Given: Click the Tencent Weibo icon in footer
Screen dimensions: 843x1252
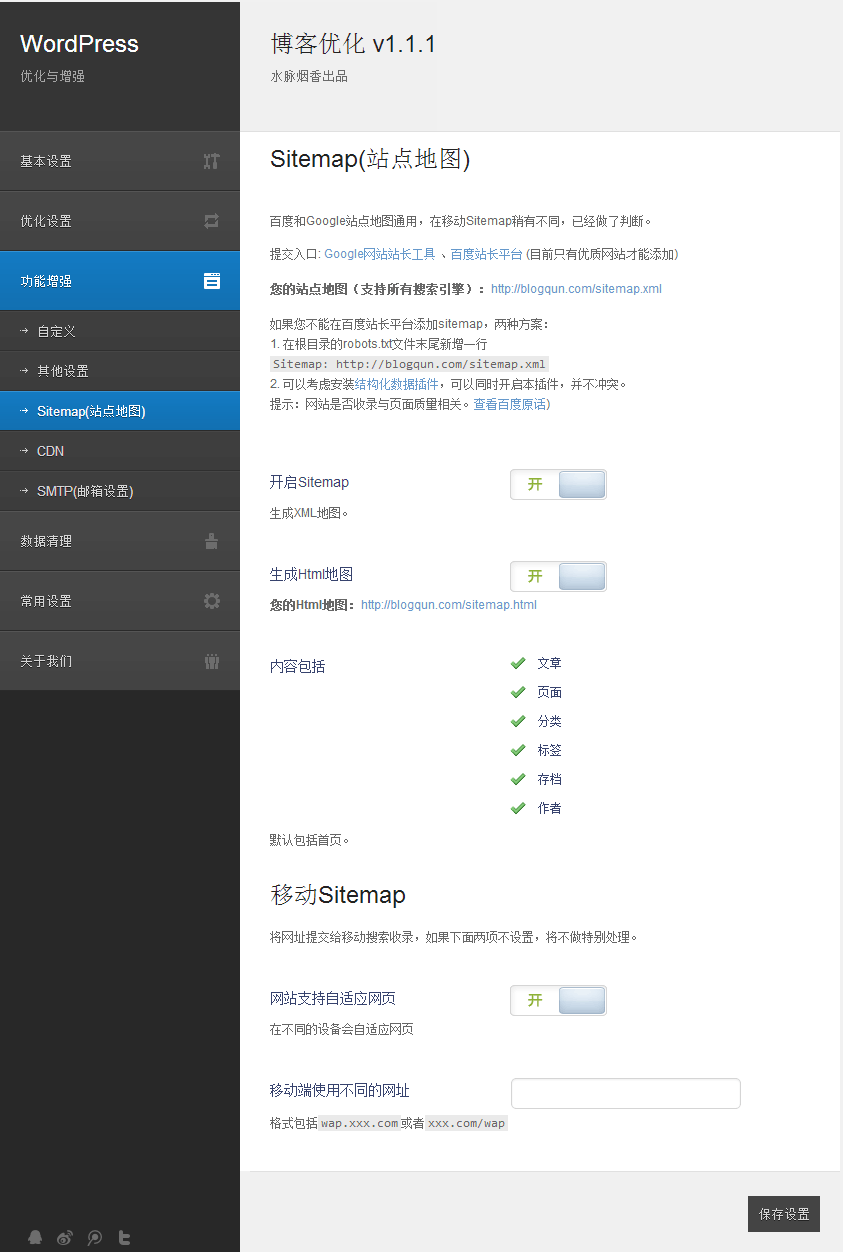Looking at the screenshot, I should 95,1237.
